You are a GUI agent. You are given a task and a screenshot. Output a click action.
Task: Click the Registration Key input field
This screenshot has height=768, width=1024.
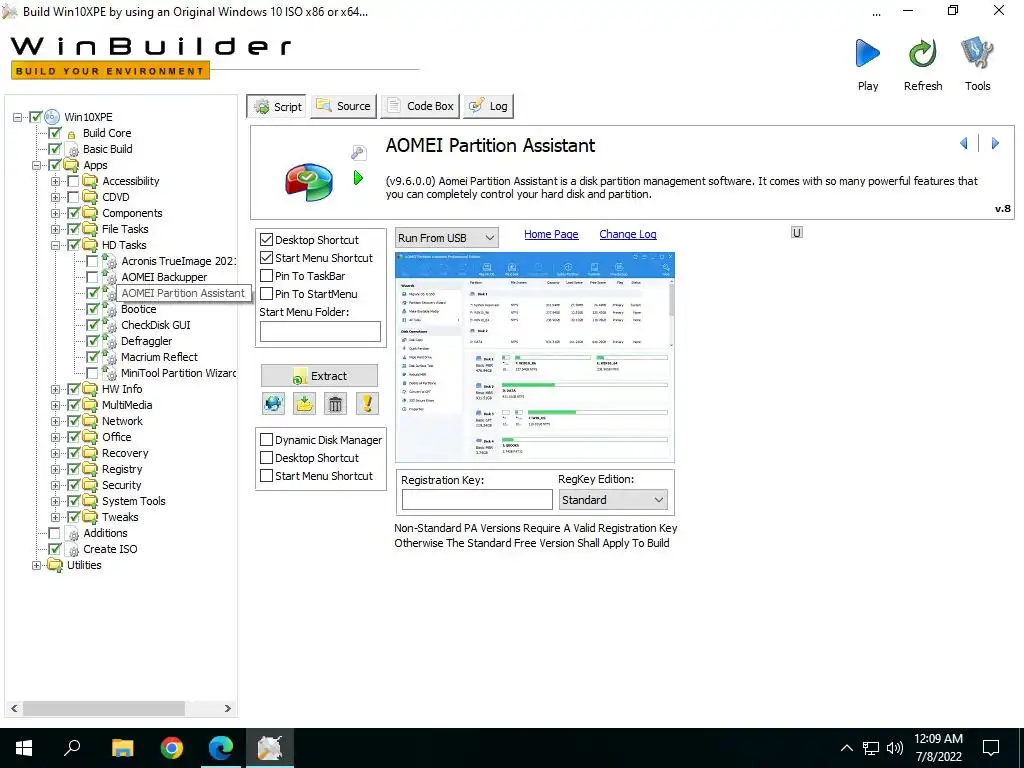tap(477, 500)
